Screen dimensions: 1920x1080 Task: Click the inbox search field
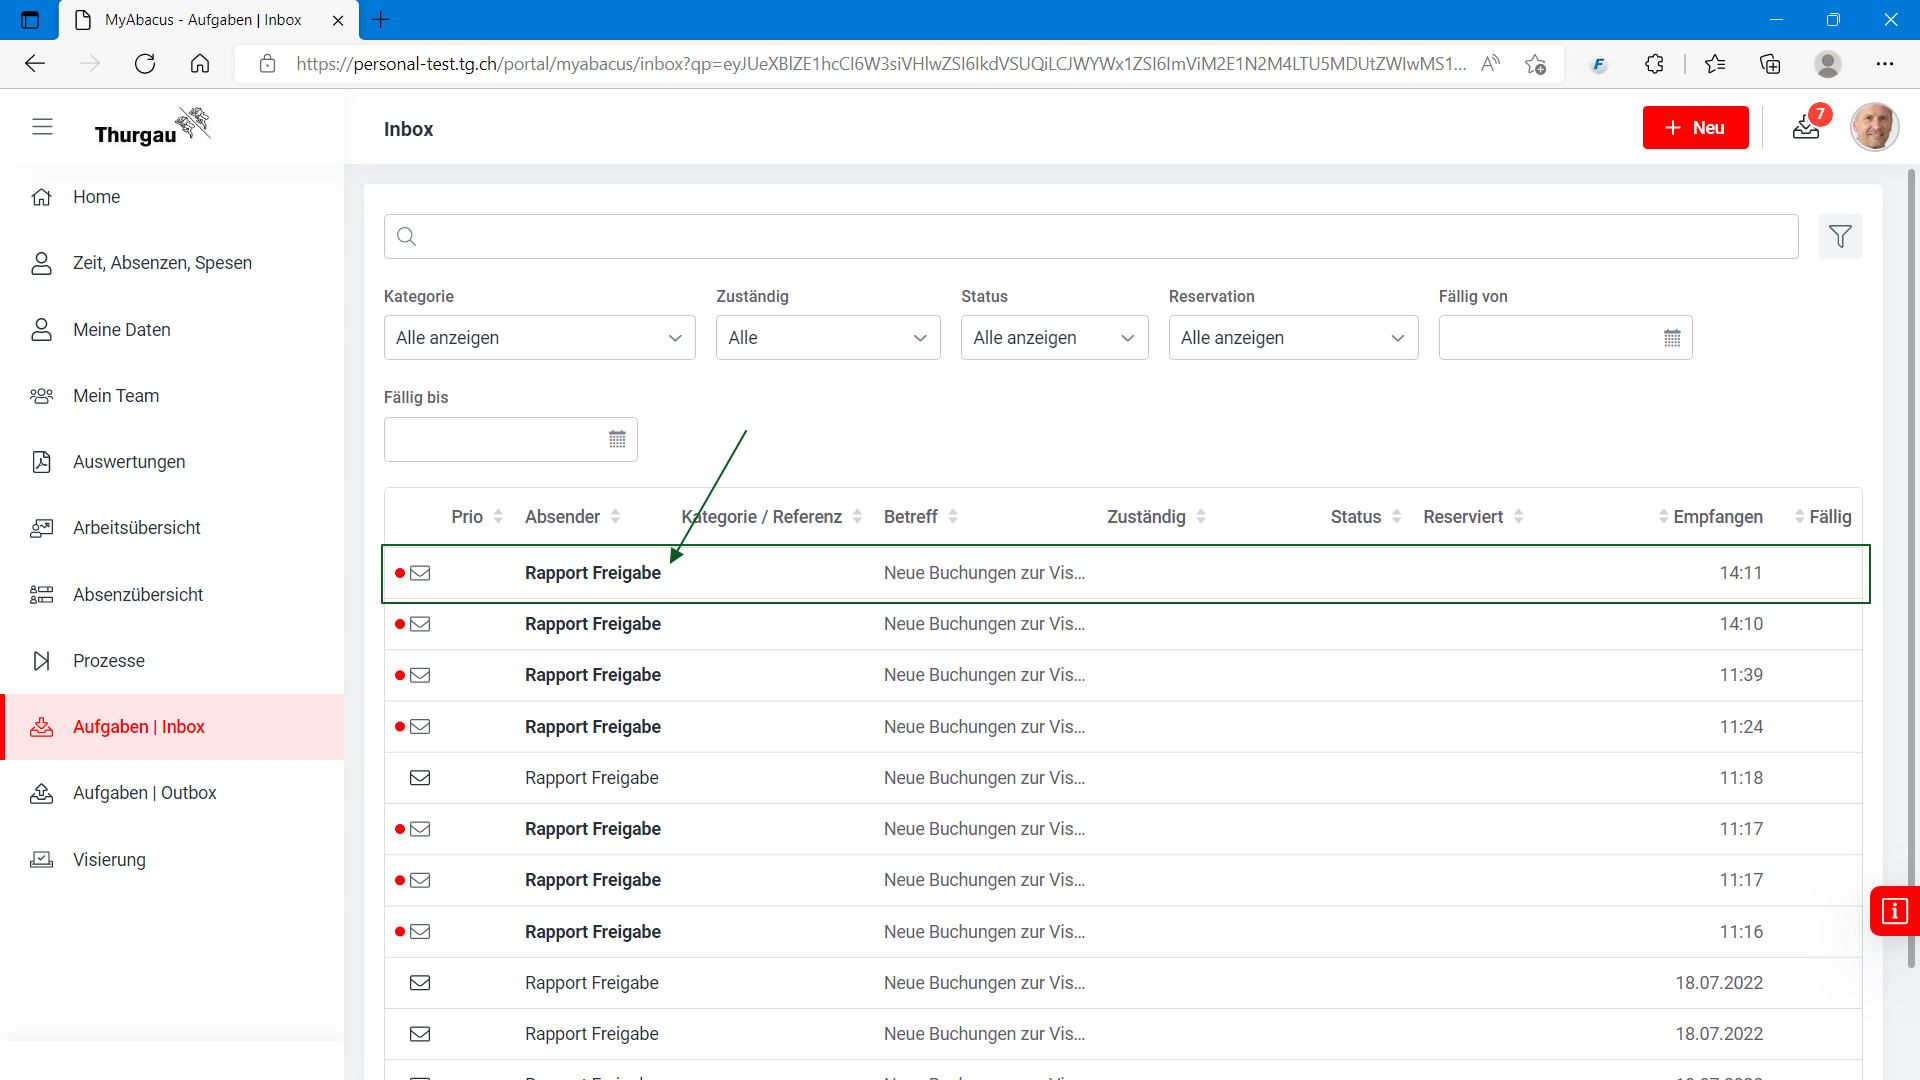(x=1090, y=237)
